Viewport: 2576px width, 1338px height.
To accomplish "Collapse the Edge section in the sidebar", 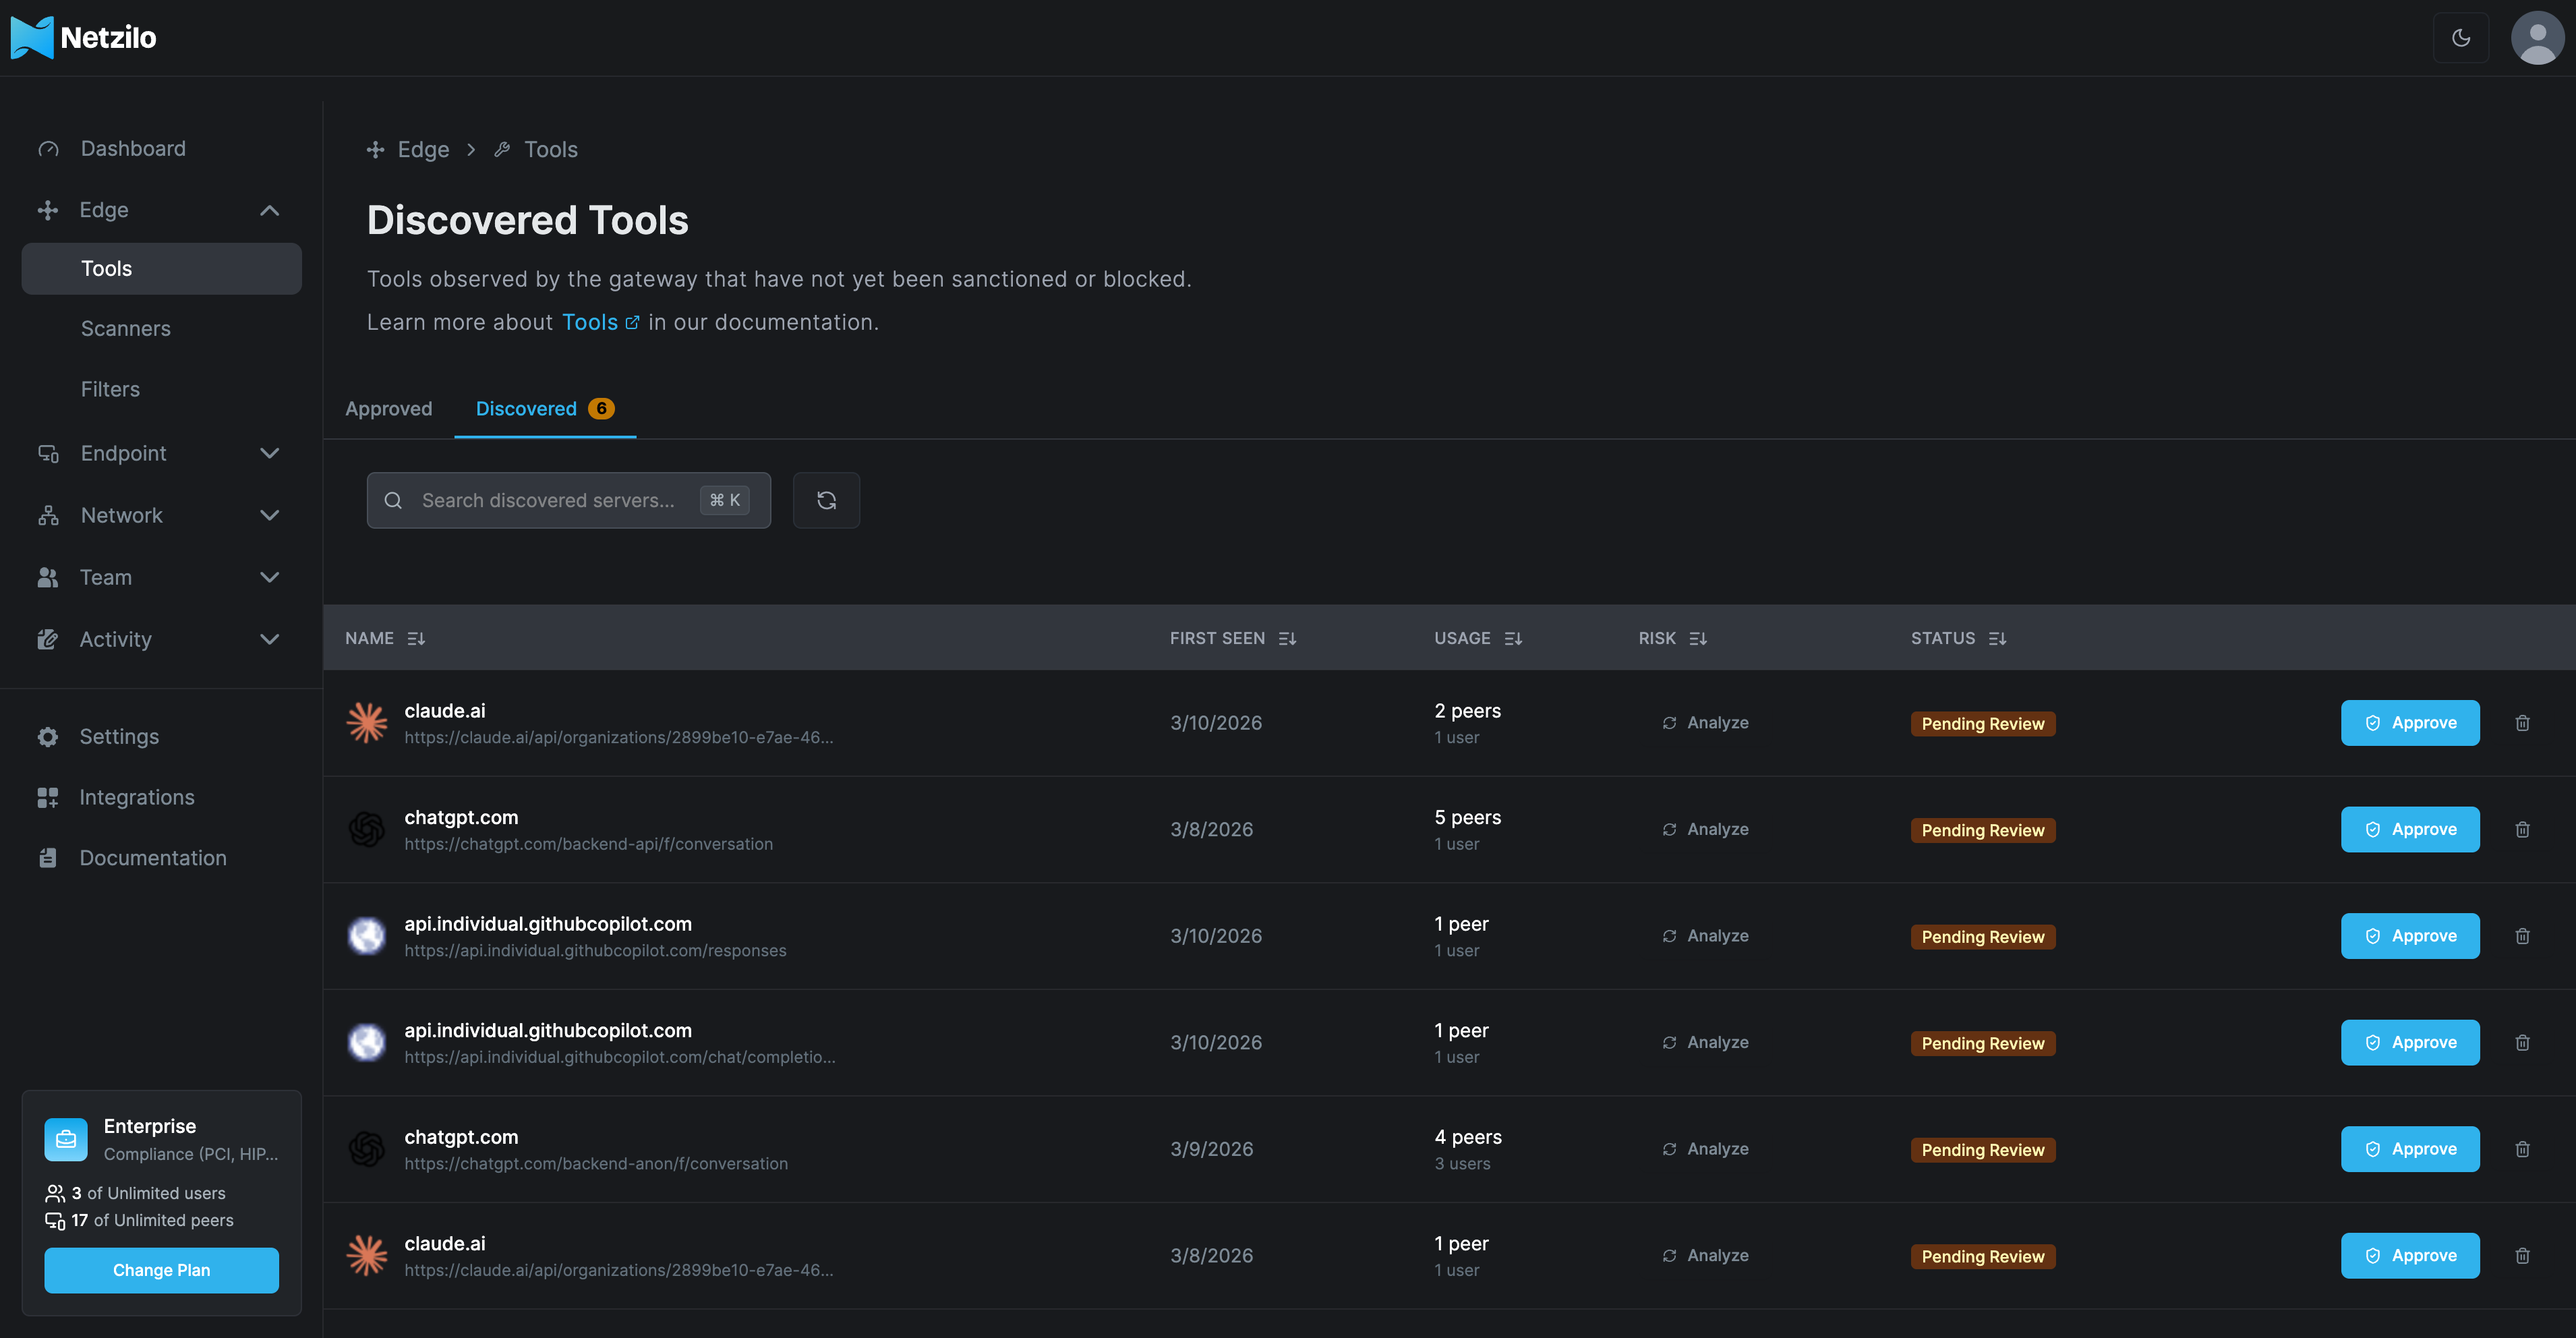I will pos(268,210).
